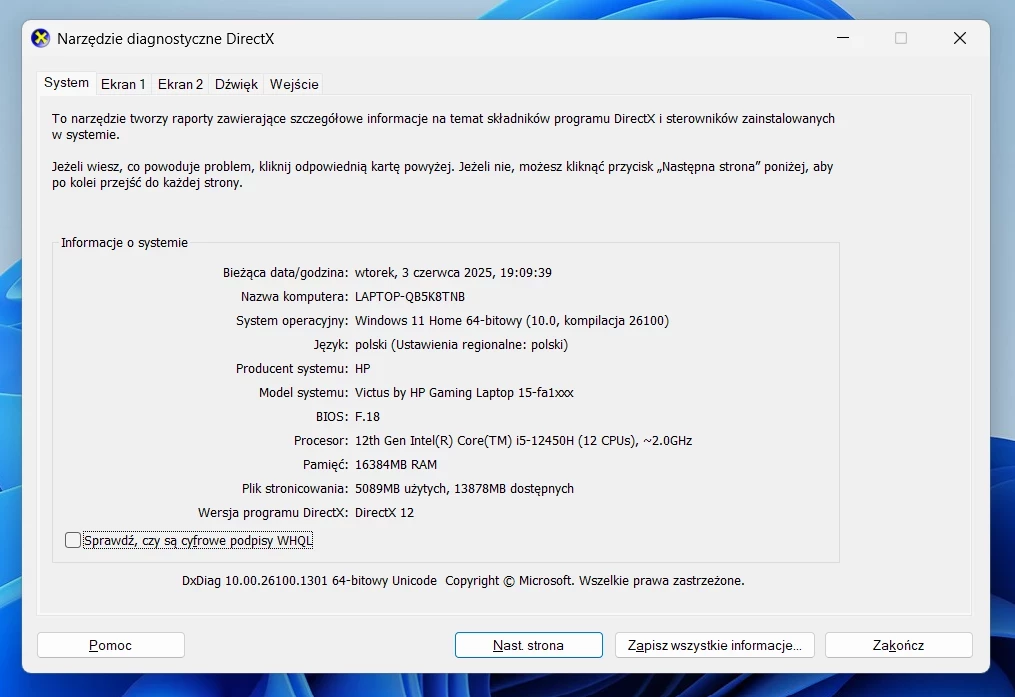Image resolution: width=1015 pixels, height=697 pixels.
Task: Click the 'DirectX 12' version value
Action: [x=384, y=513]
